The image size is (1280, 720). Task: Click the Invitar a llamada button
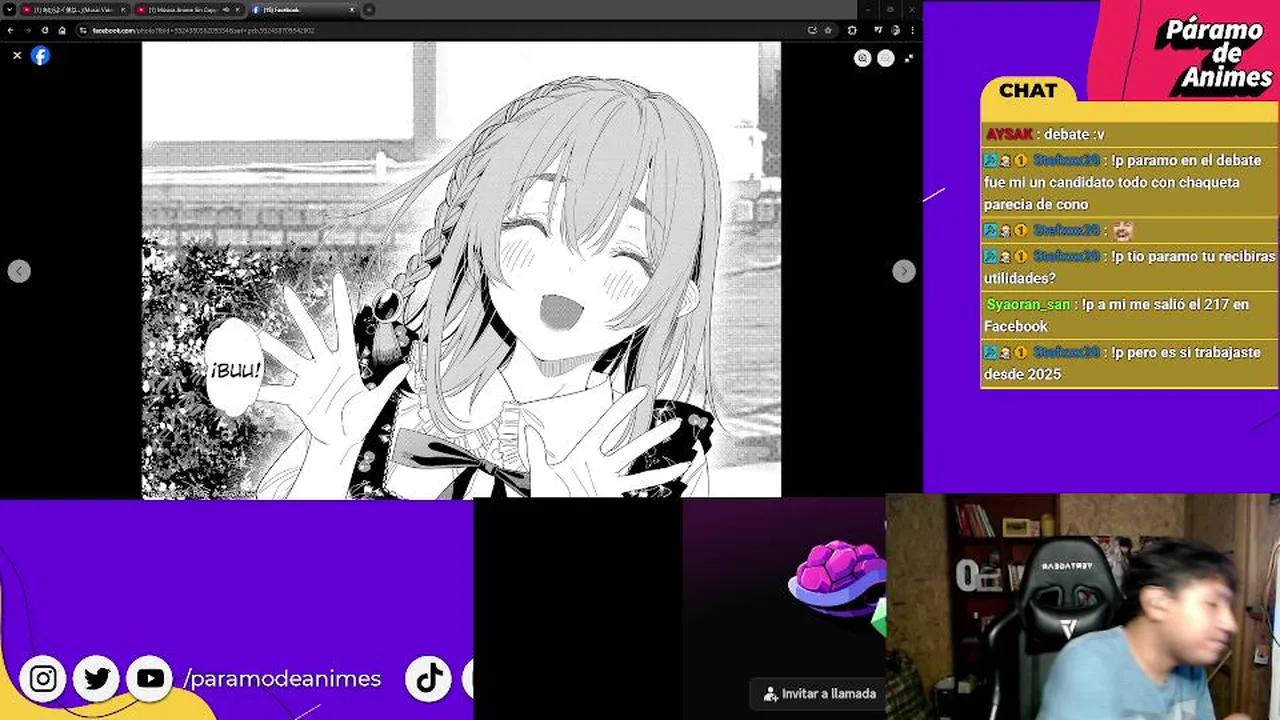819,693
